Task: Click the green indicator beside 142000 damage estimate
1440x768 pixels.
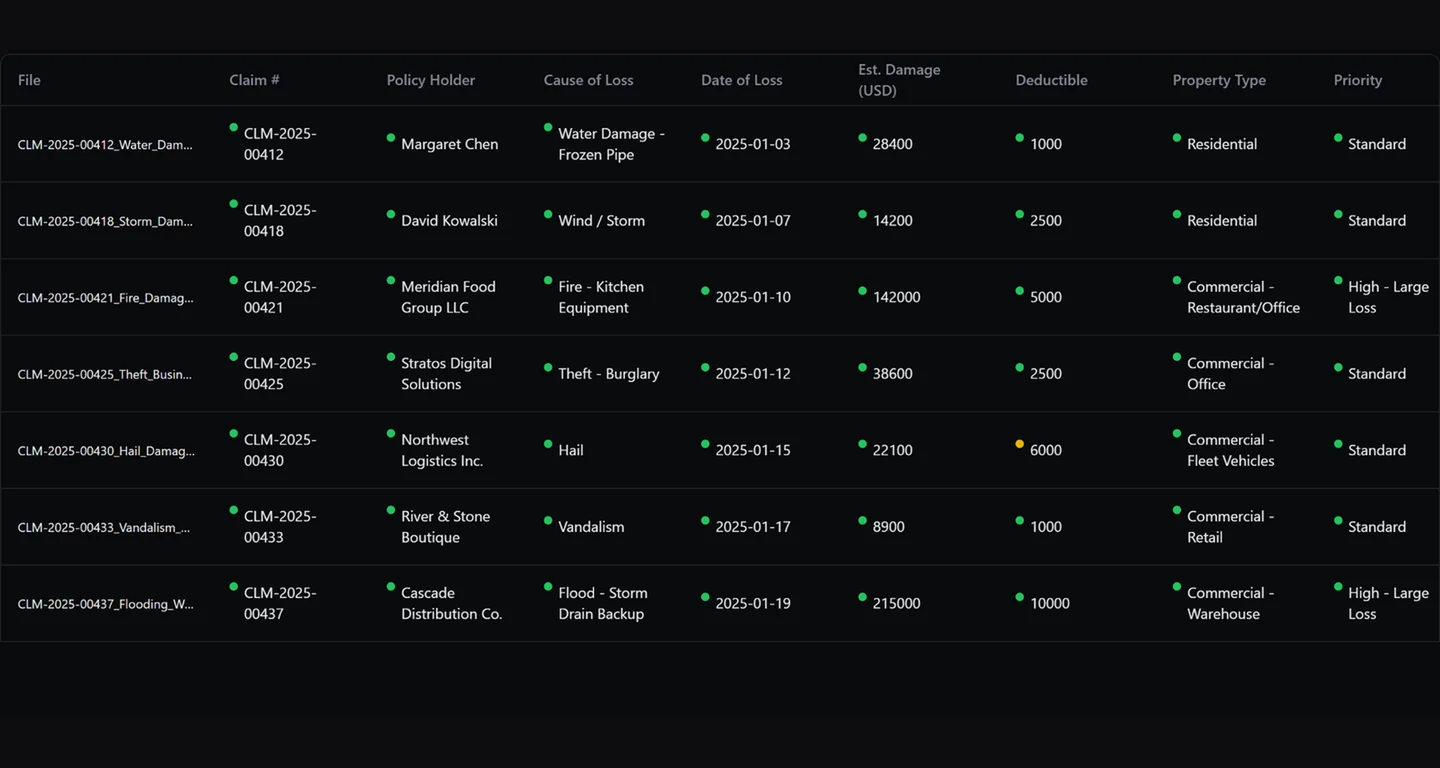Action: (x=860, y=292)
